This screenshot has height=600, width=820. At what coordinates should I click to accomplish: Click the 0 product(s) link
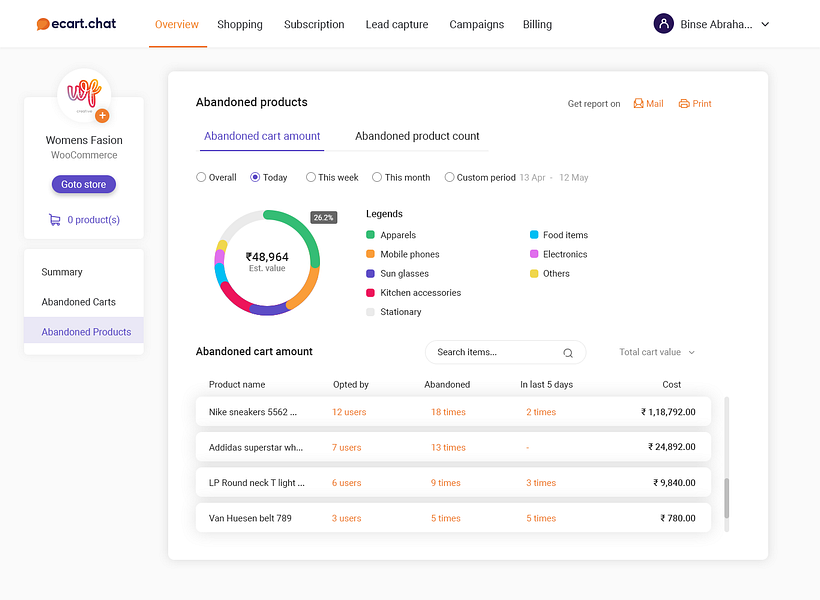coord(94,220)
